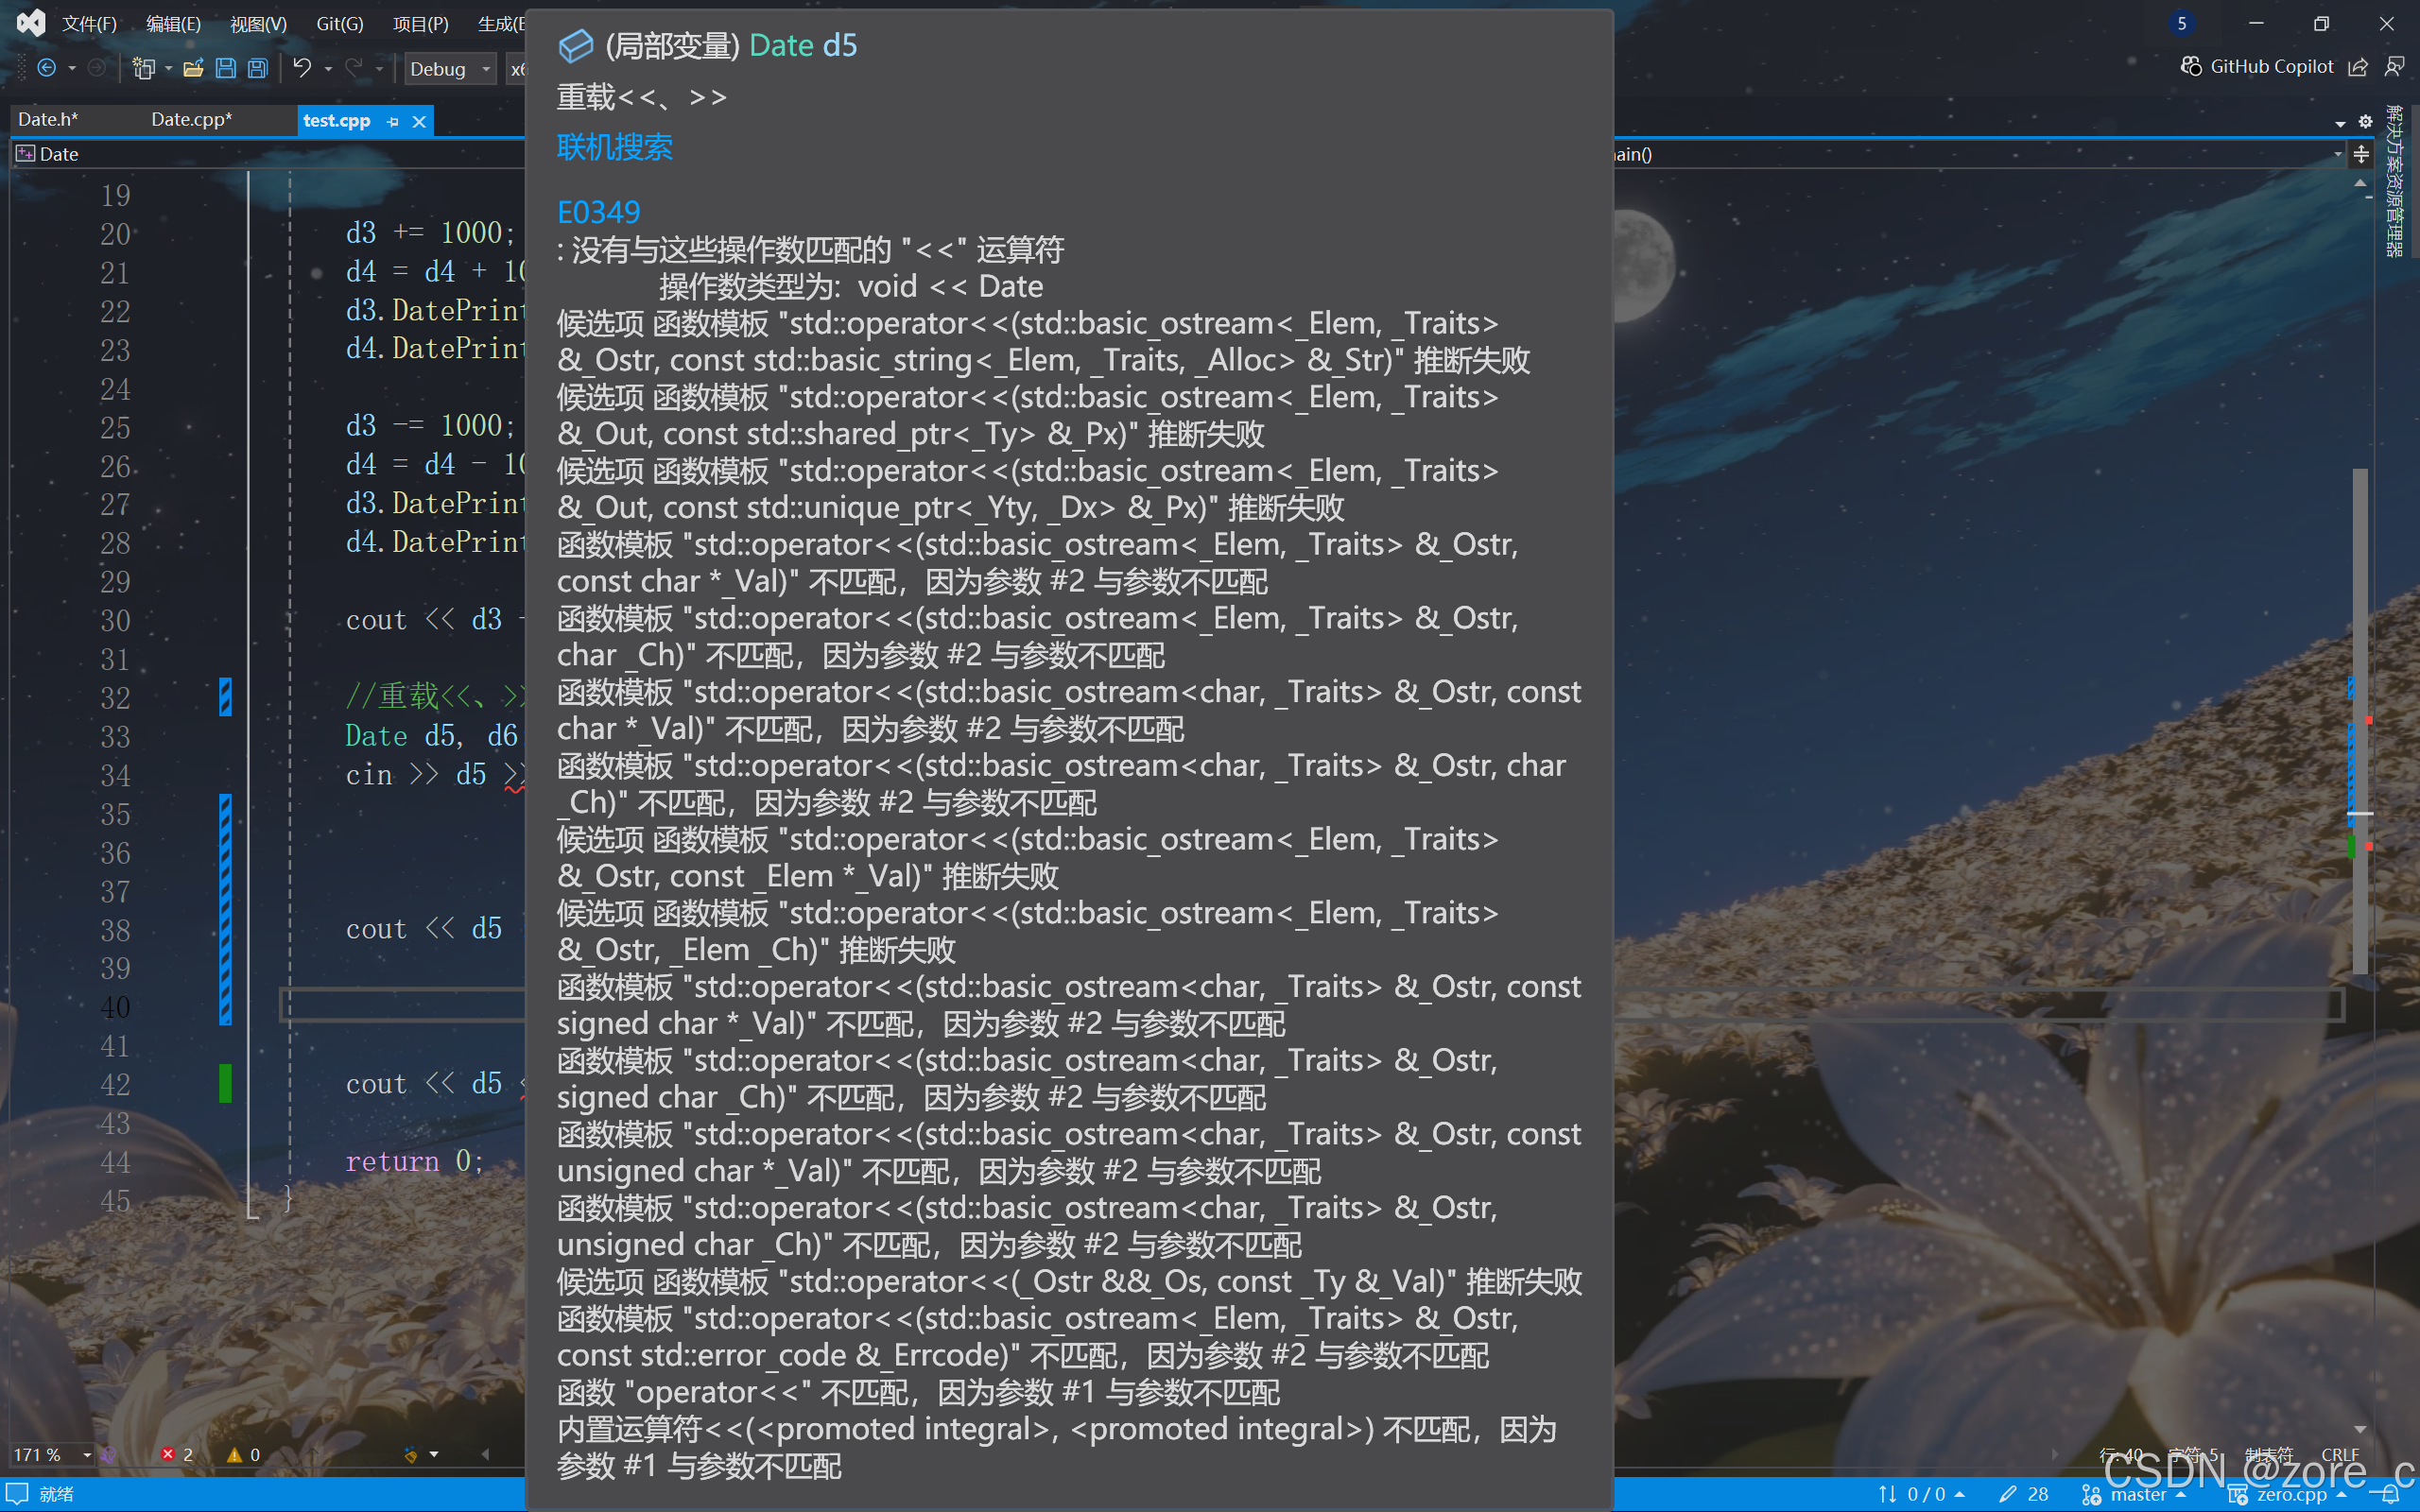Viewport: 2420px width, 1512px height.
Task: Click the warning count indicator showing 0
Action: click(x=244, y=1454)
